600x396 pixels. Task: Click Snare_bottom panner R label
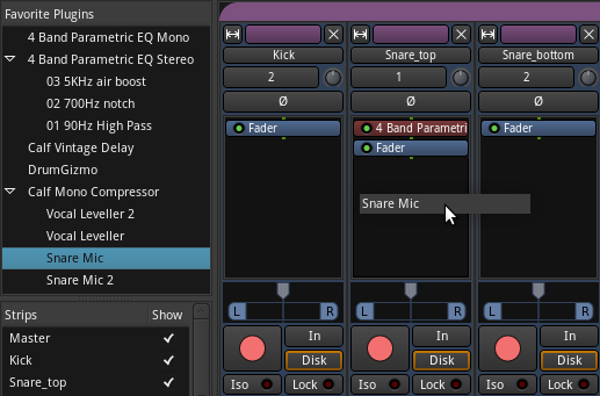click(x=585, y=311)
